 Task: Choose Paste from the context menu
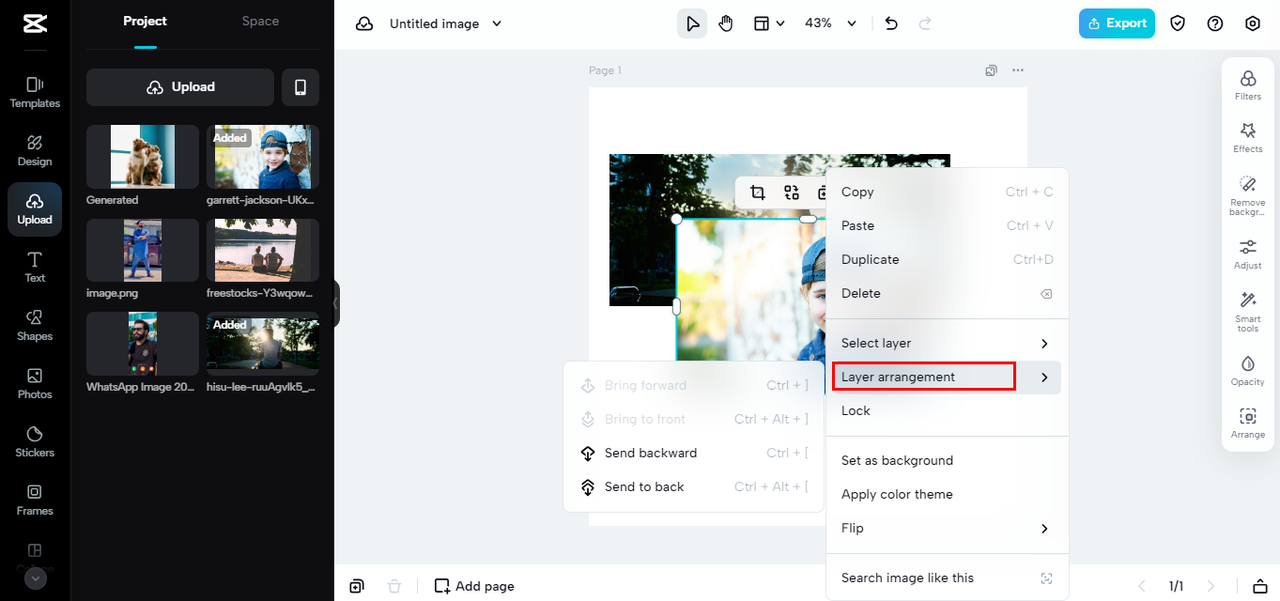coord(947,226)
